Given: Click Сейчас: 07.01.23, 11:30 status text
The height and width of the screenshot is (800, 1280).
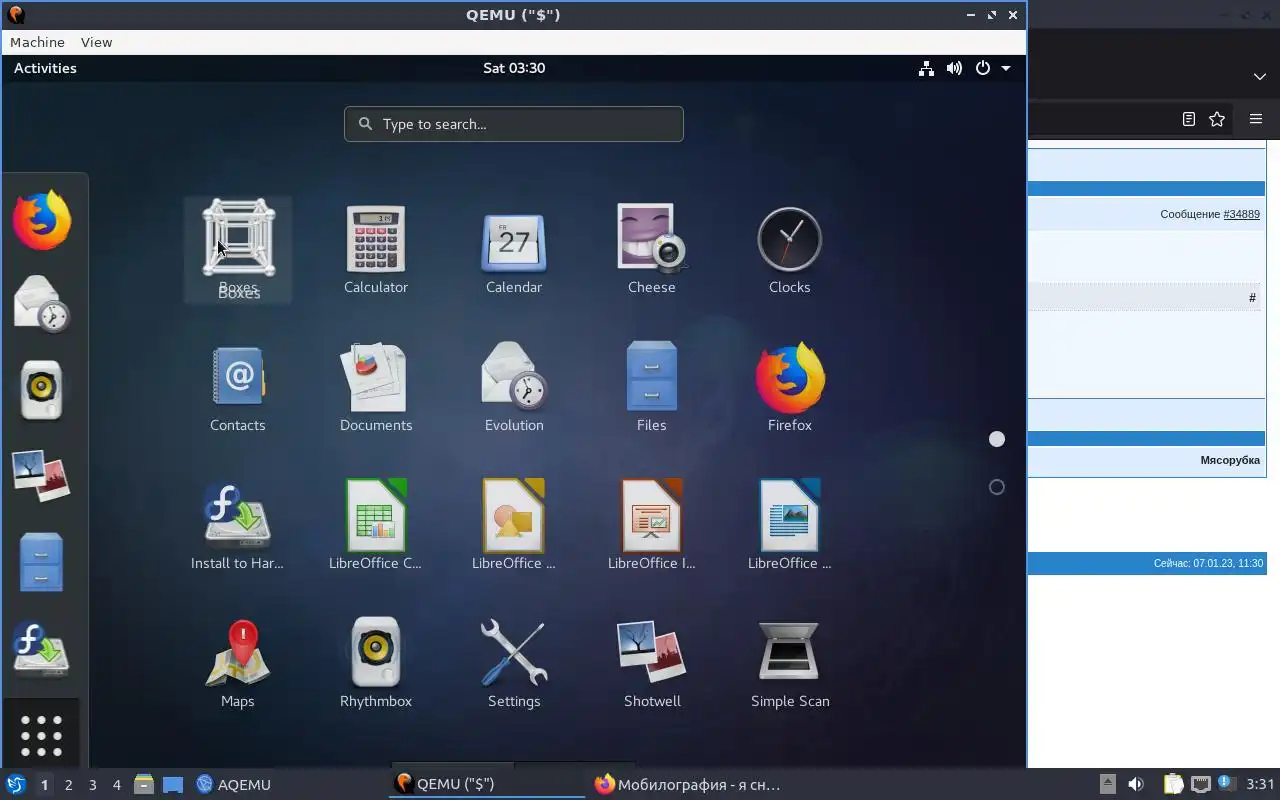Looking at the screenshot, I should pyautogui.click(x=1208, y=564).
